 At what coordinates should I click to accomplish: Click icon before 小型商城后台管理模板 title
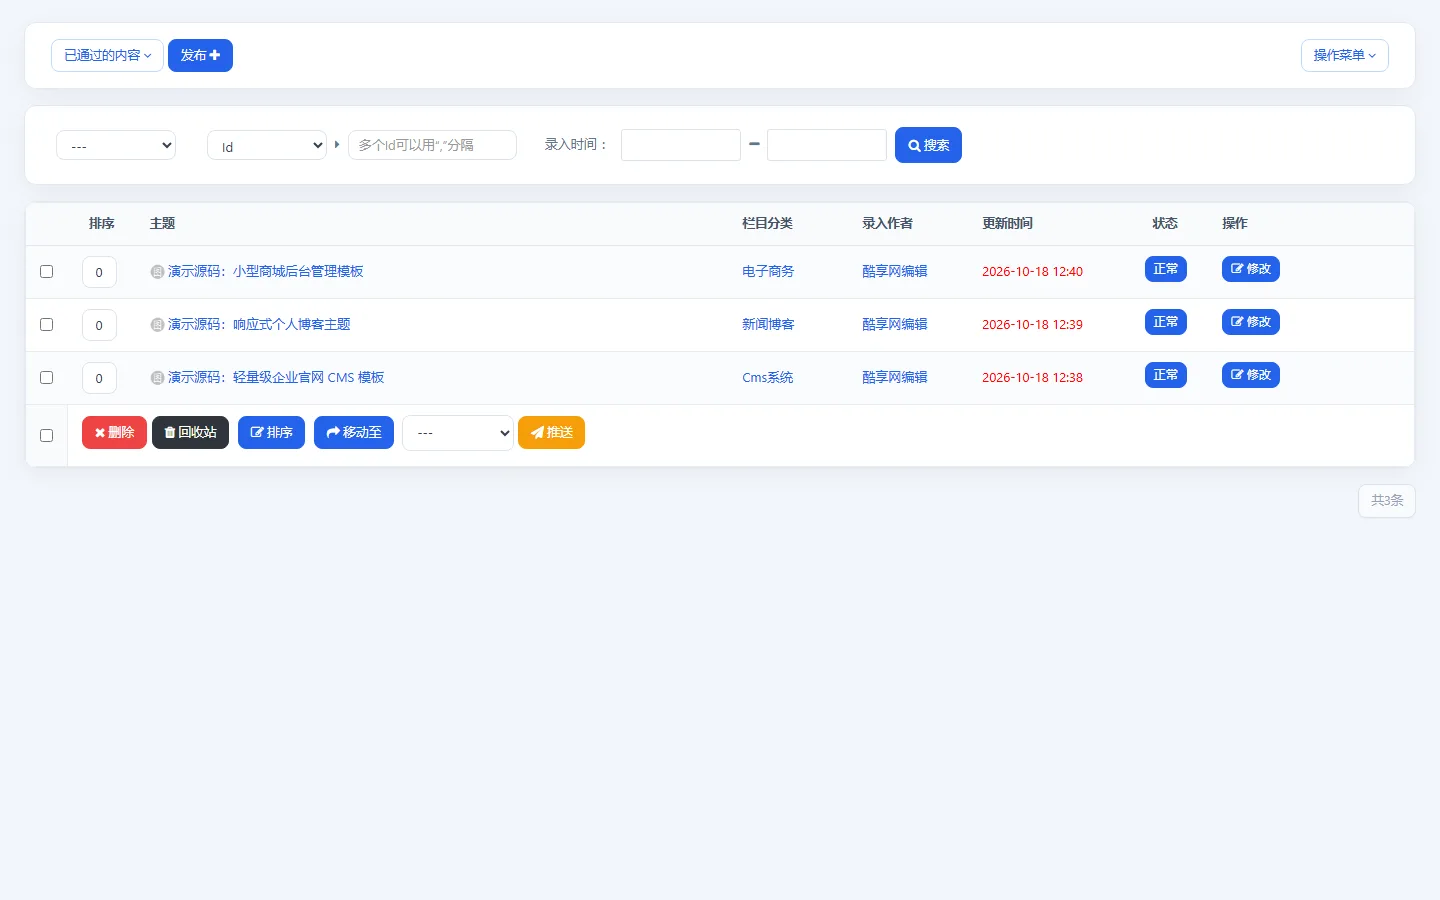coord(157,272)
